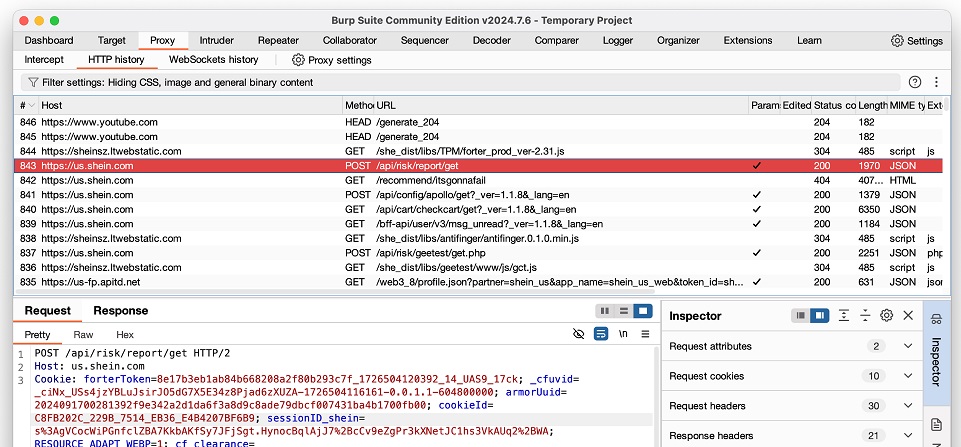Switch to the Logger tab
Image resolution: width=961 pixels, height=447 pixels.
point(618,40)
